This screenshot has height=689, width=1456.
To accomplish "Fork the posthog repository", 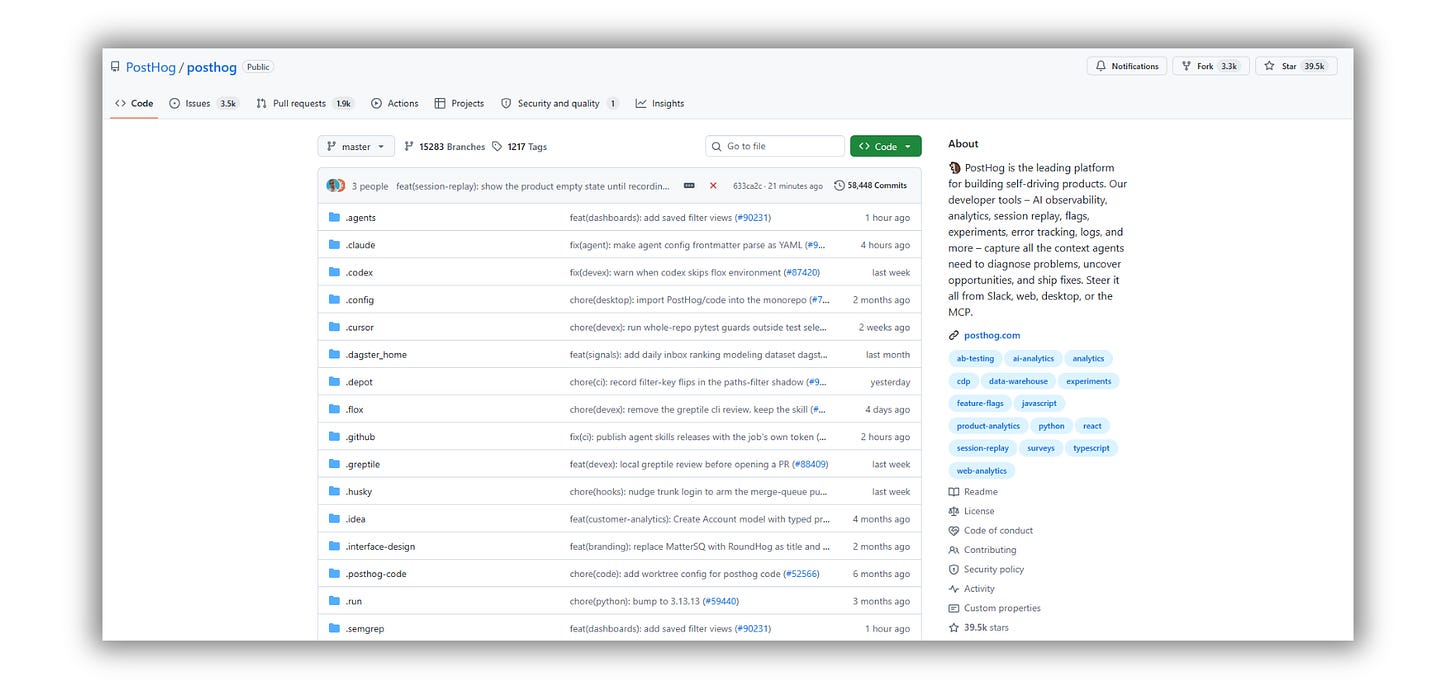I will pos(1211,66).
